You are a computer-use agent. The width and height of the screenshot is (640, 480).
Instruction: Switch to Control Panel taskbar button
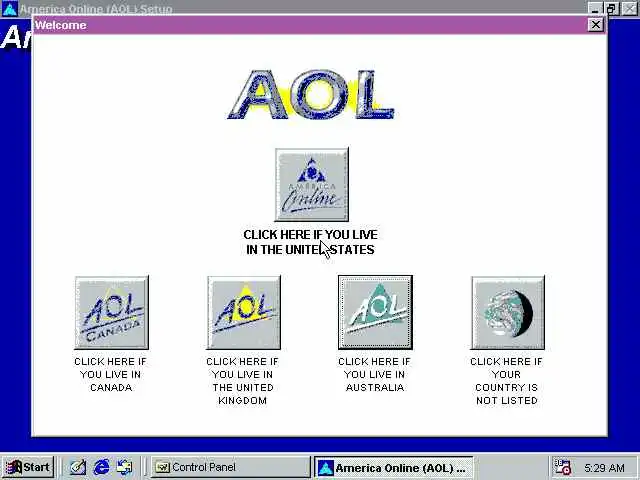click(231, 467)
